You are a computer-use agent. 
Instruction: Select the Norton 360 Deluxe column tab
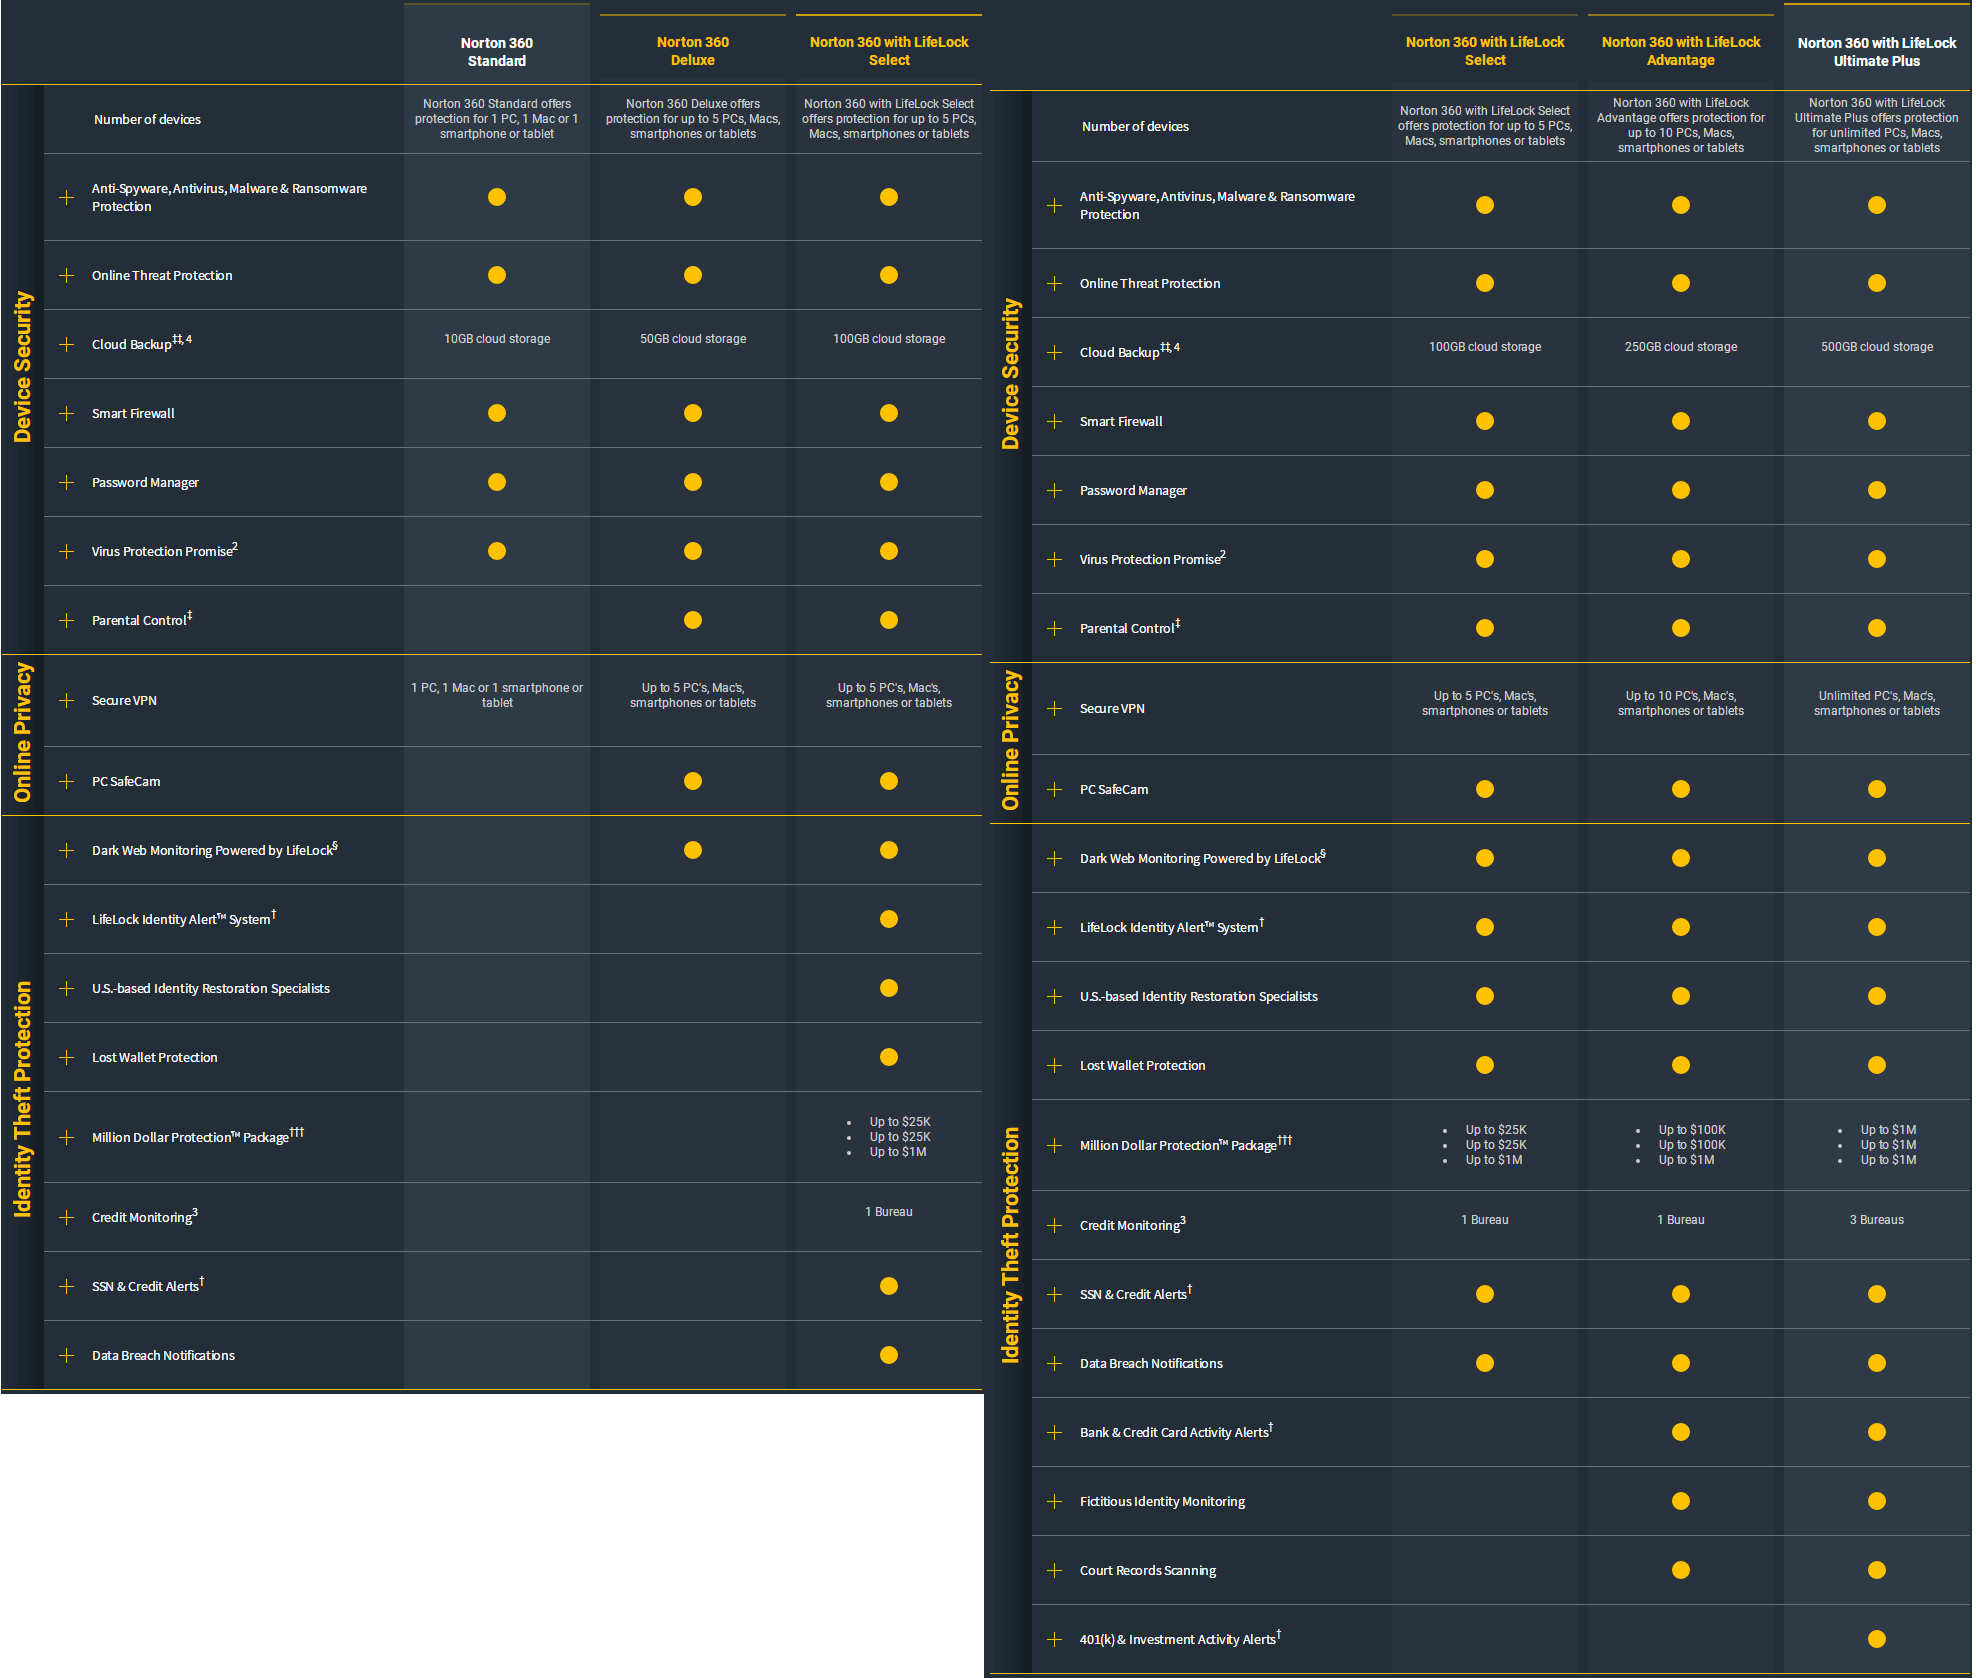pos(693,51)
